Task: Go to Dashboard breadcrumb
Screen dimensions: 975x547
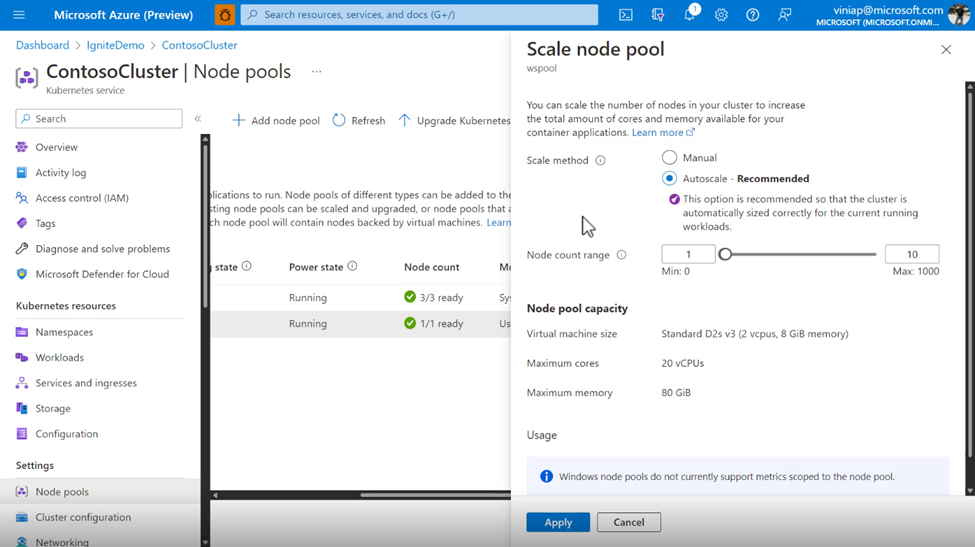Action: [42, 45]
